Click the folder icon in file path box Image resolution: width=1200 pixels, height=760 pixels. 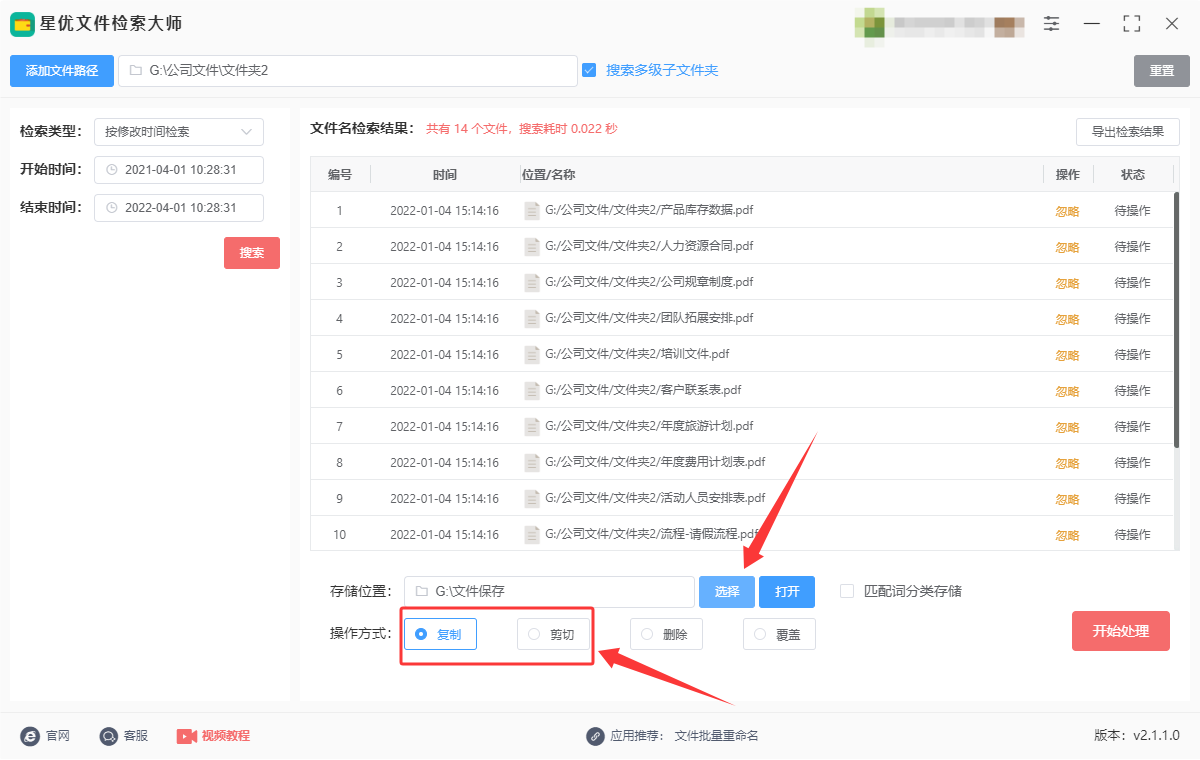(x=135, y=71)
